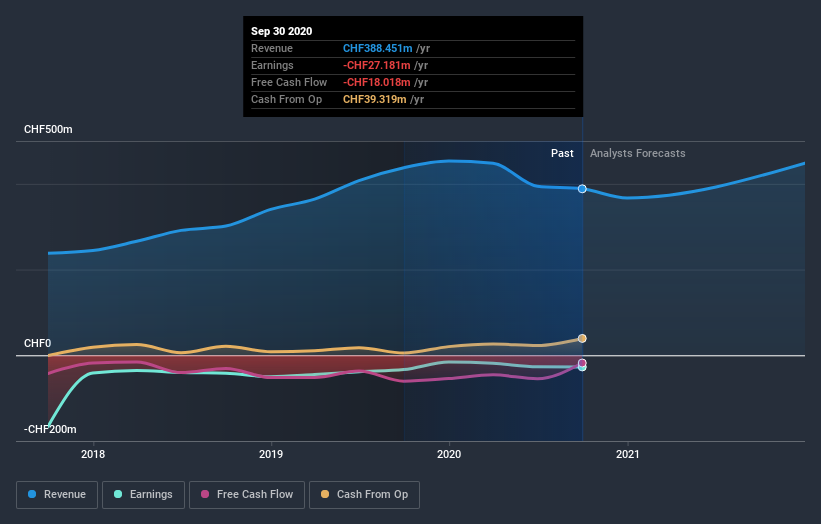821x524 pixels.
Task: Click the CHF39.319m cash from op value
Action: [x=374, y=99]
